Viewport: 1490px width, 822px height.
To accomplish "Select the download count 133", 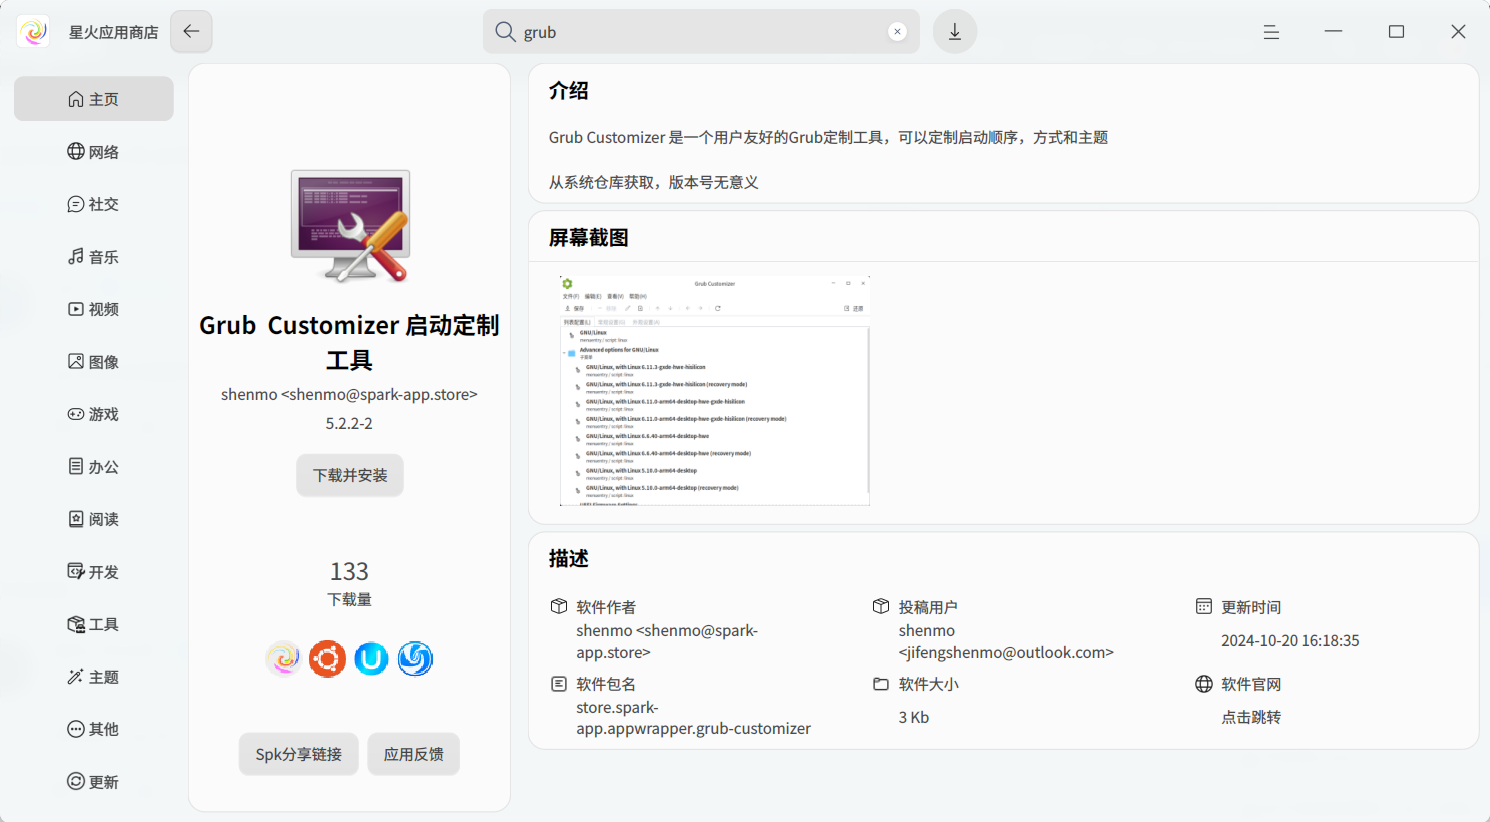I will [349, 571].
